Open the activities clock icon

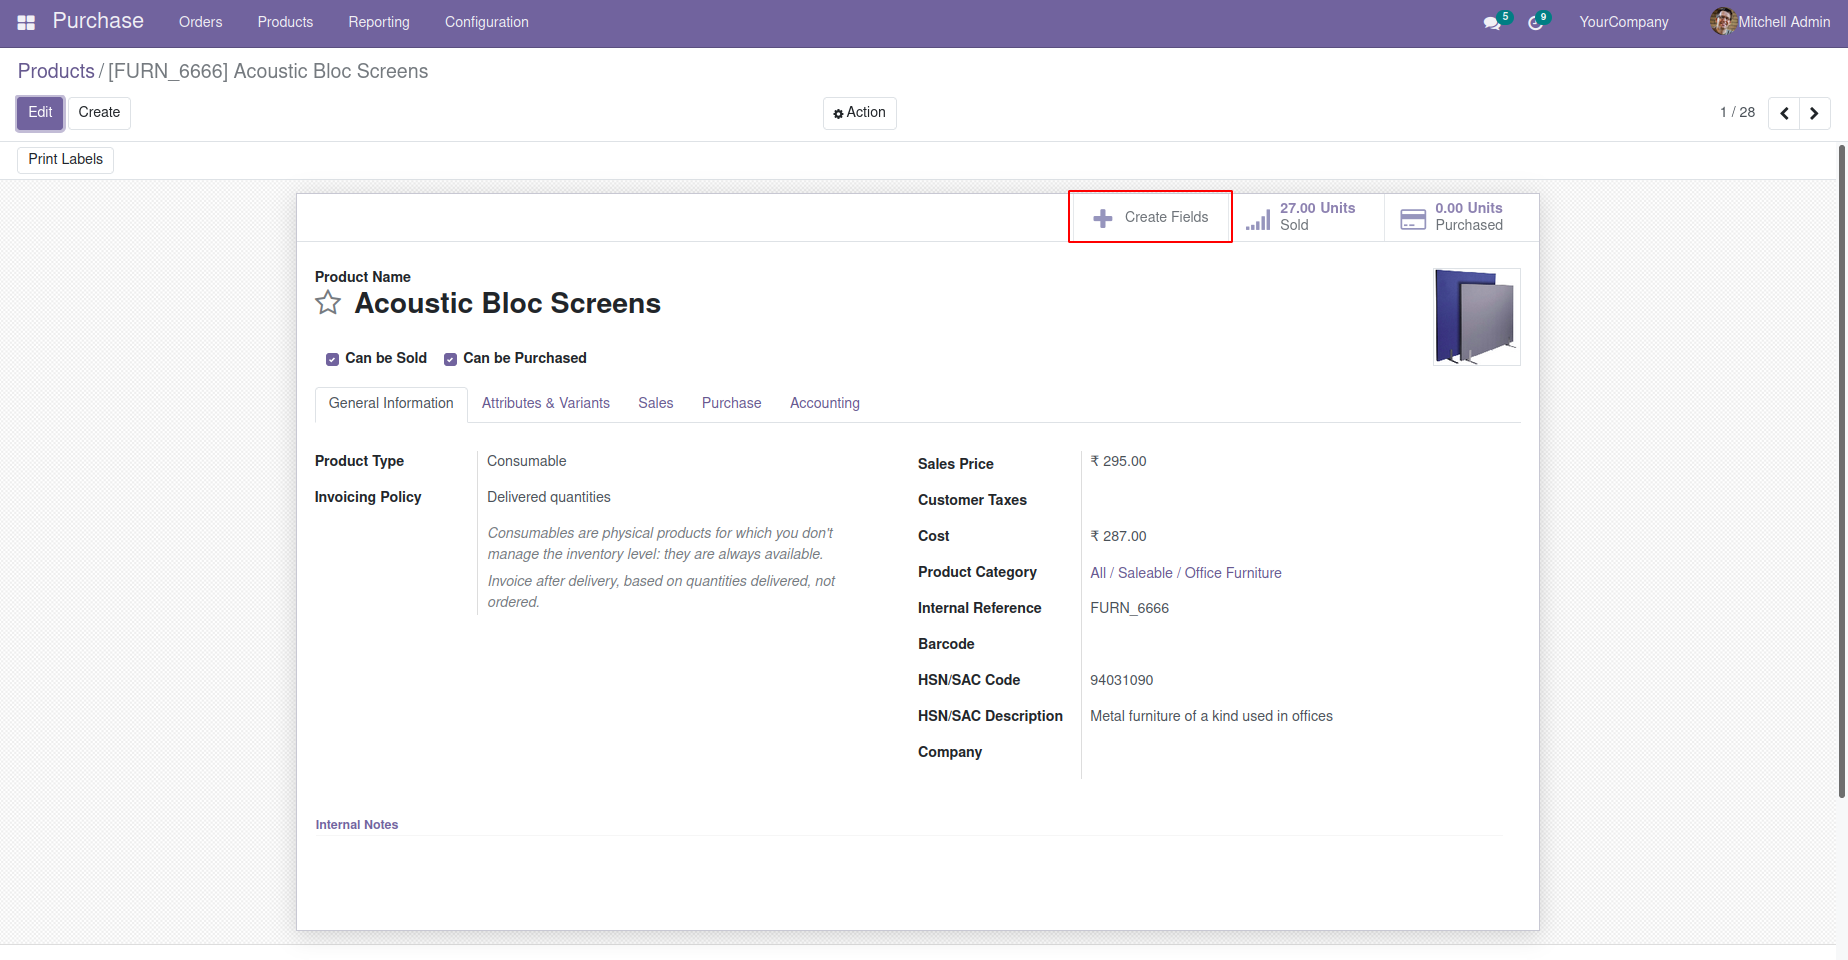[x=1535, y=23]
